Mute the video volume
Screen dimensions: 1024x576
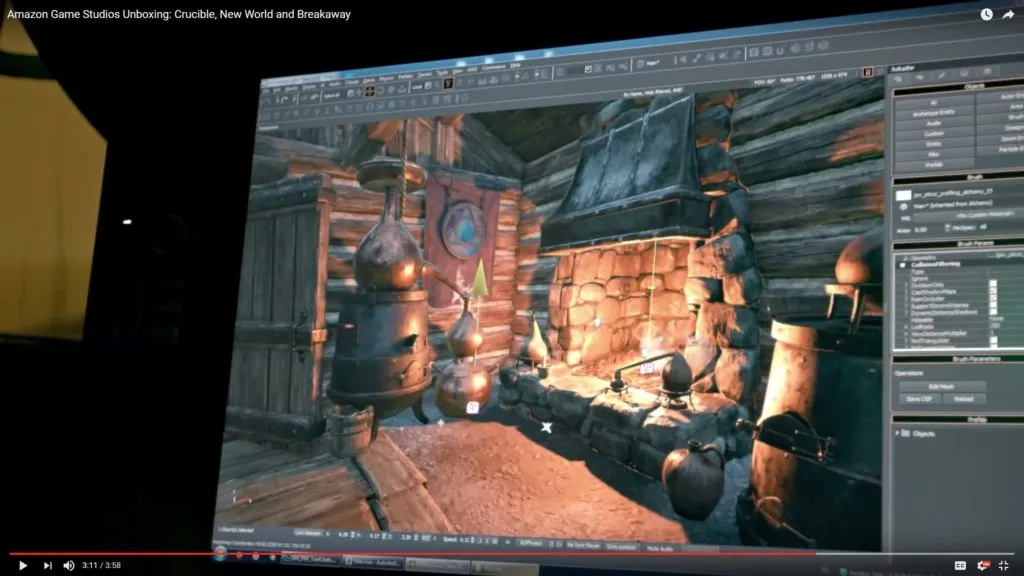click(69, 566)
